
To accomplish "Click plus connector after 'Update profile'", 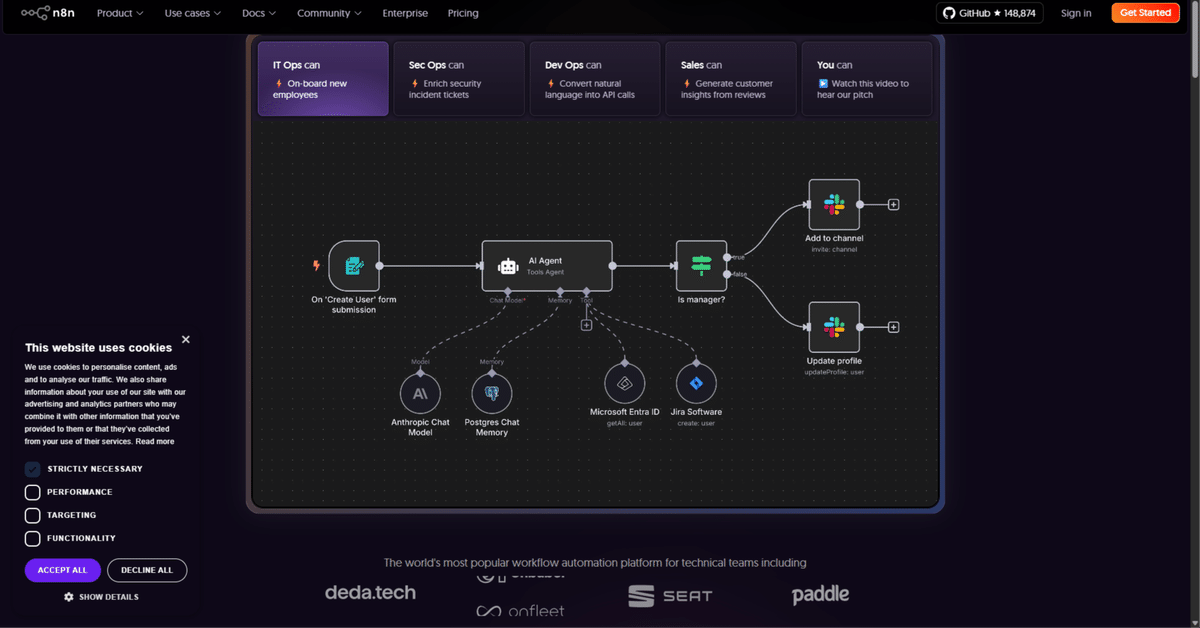I will click(x=894, y=327).
